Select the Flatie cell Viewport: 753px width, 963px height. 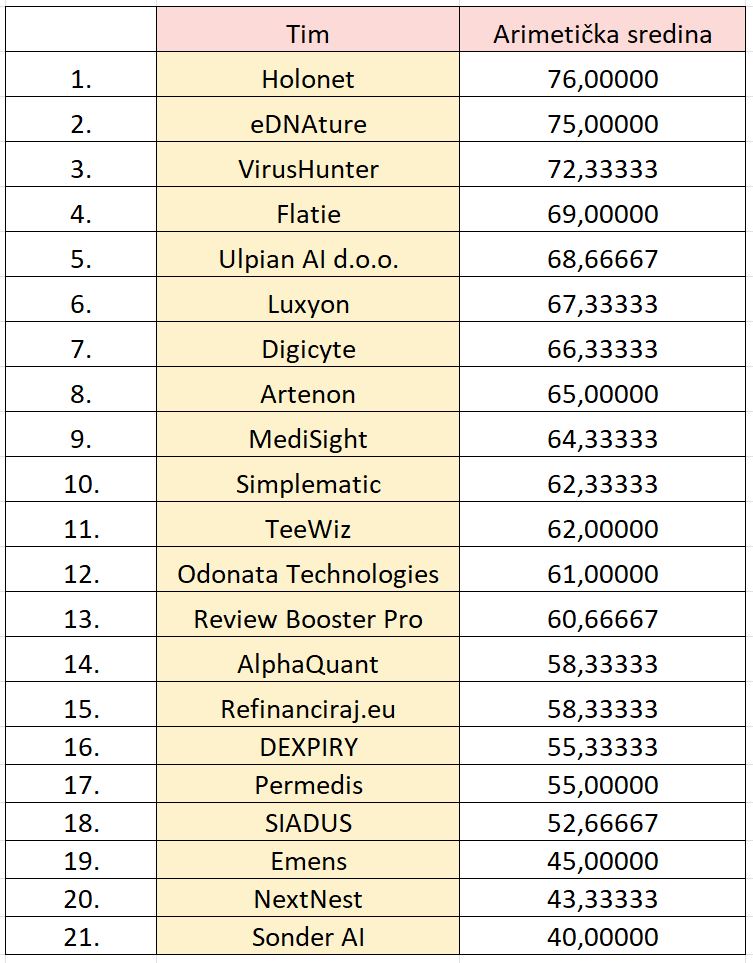pos(307,214)
